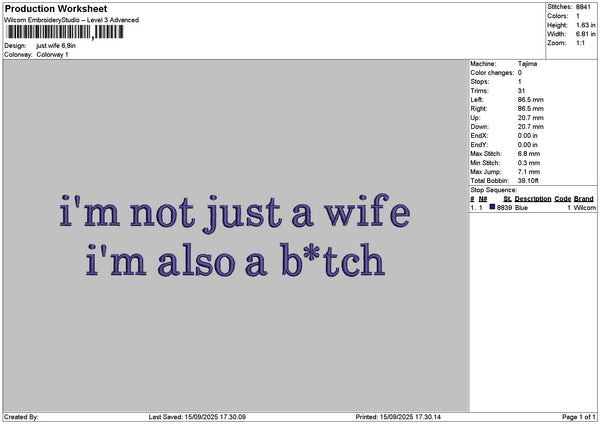Click the Machine value Tajima
Image resolution: width=600 pixels, height=424 pixels.
pos(528,65)
